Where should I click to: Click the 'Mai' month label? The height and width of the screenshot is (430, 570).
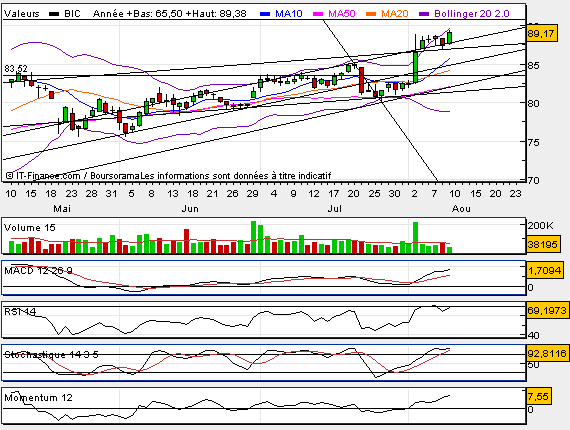pos(62,209)
